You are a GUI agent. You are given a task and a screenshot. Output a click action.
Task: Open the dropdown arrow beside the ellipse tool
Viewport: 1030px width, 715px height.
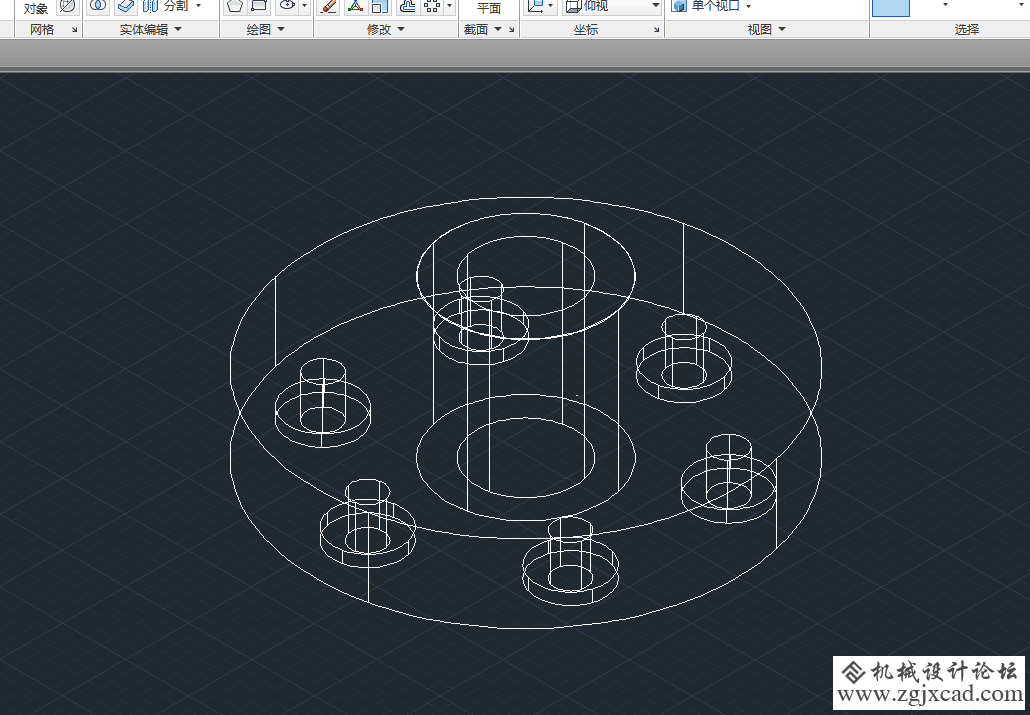[x=304, y=6]
